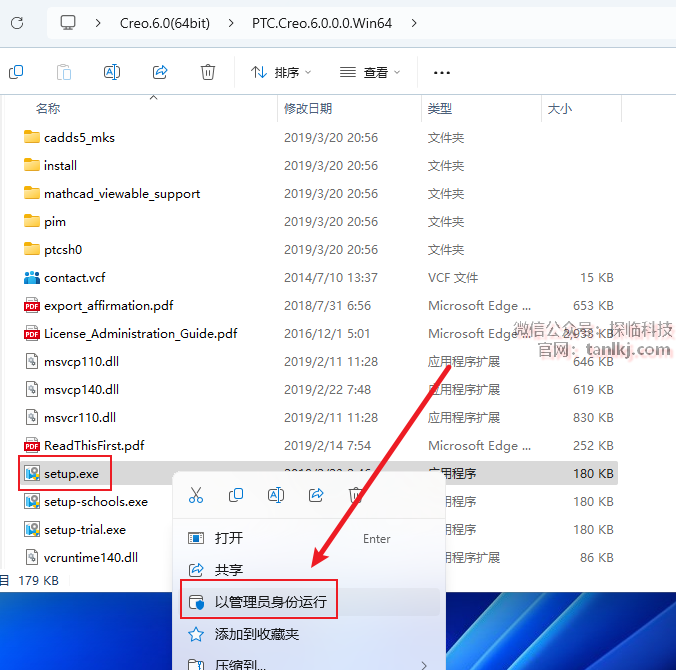Navigate to Creo.6.0(64bit) breadcrumb
This screenshot has width=676, height=670.
(x=165, y=23)
